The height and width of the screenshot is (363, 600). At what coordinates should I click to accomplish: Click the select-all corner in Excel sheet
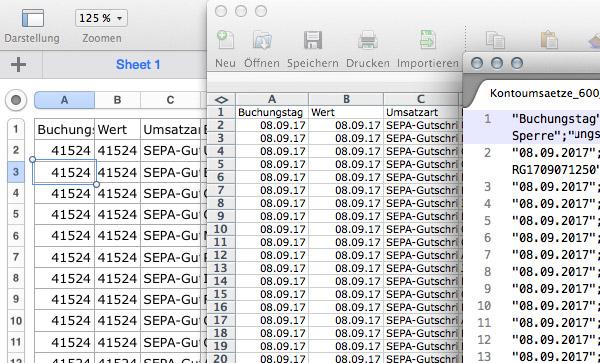coord(221,99)
